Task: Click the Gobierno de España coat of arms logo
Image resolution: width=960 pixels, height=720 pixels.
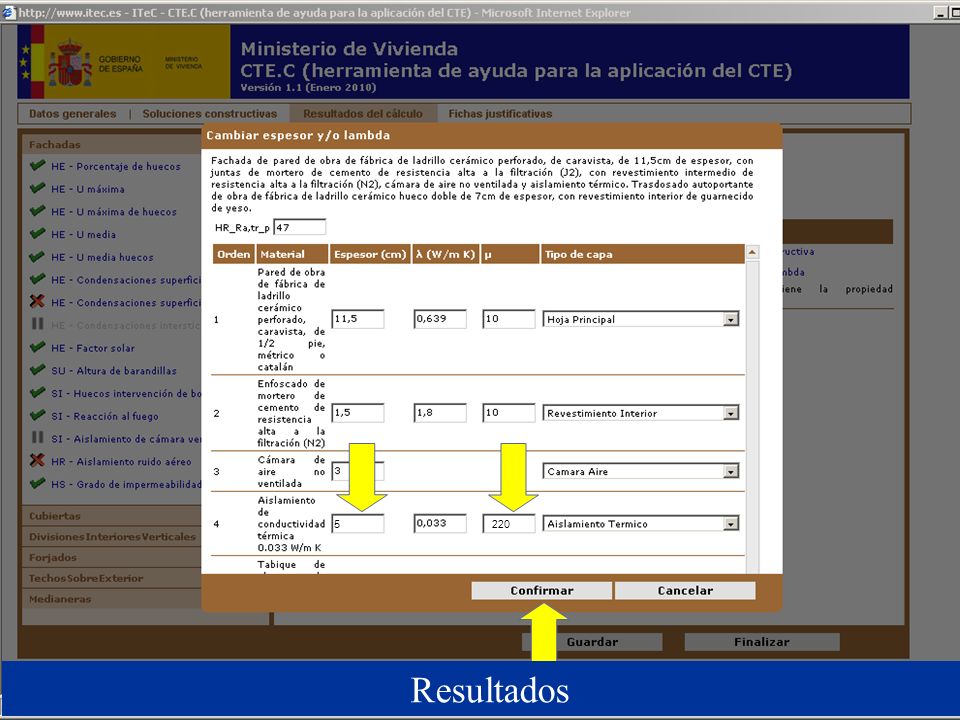Action: pos(70,62)
